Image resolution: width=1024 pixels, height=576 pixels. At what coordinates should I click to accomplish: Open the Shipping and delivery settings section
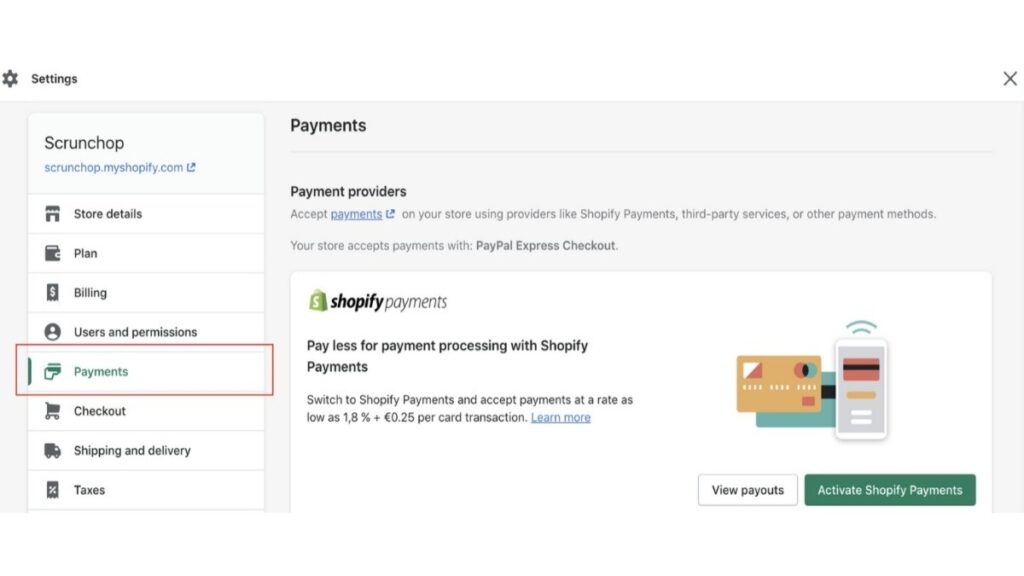131,450
